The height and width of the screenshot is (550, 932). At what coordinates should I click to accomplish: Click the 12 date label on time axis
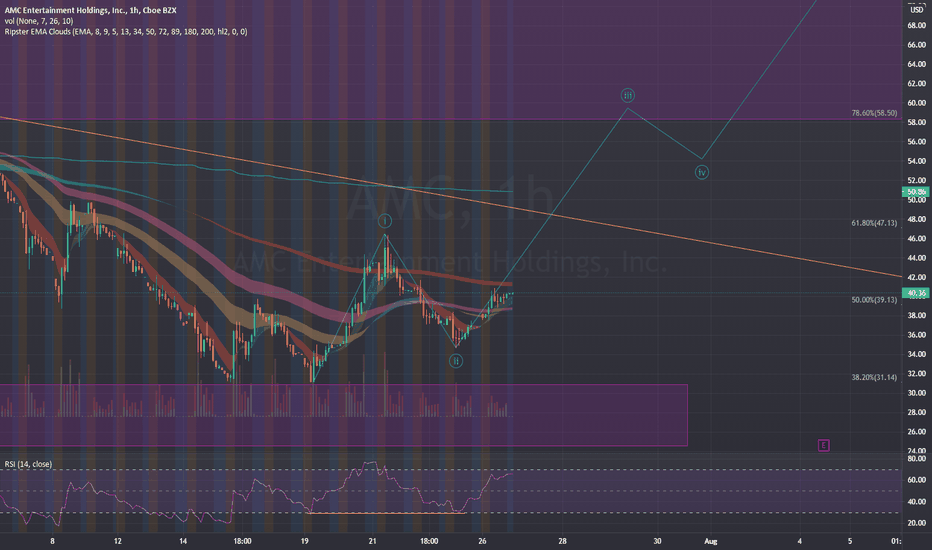[118, 541]
